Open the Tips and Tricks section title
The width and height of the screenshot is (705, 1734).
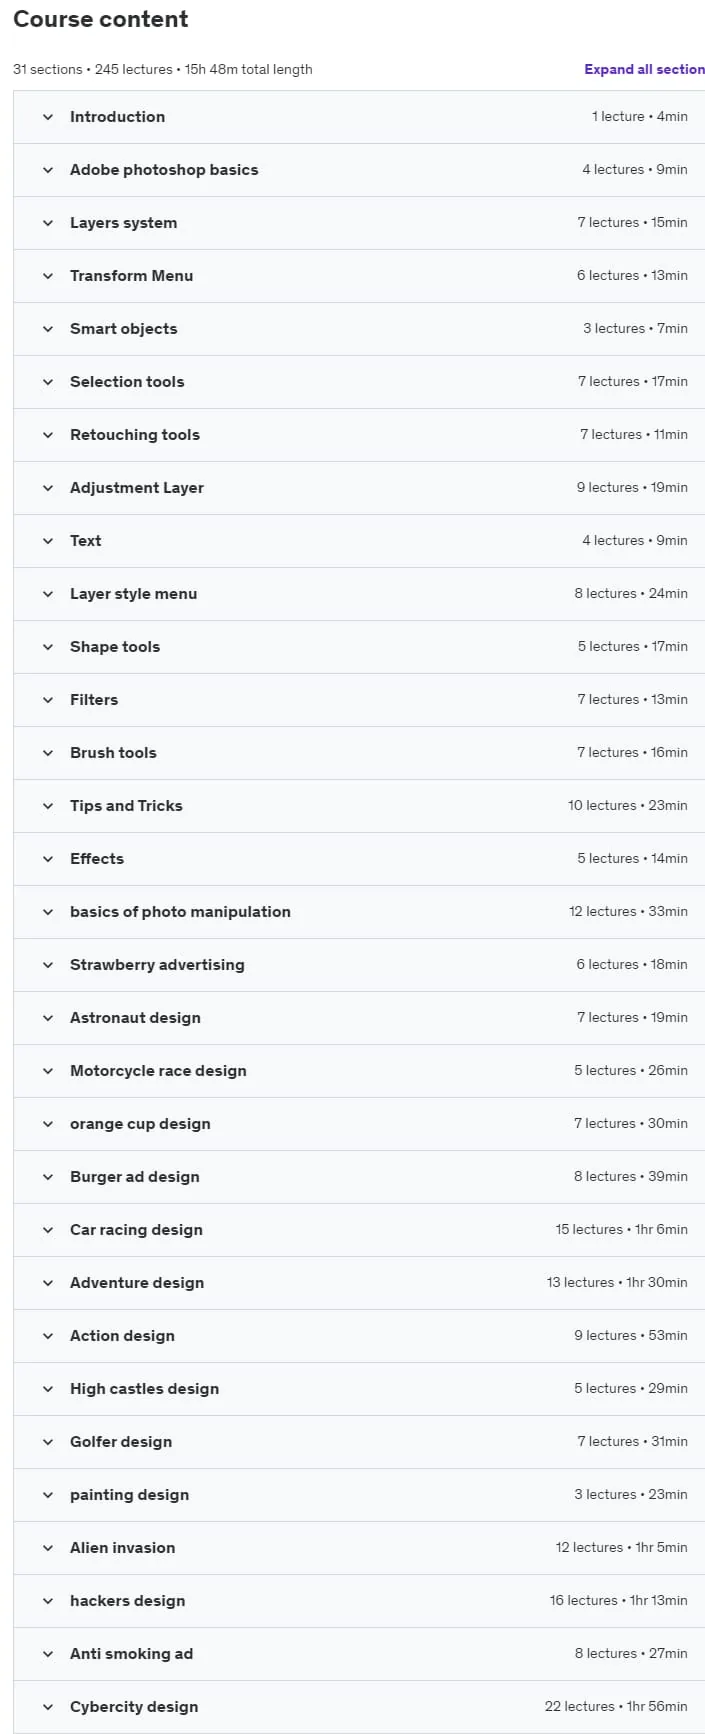tap(126, 806)
